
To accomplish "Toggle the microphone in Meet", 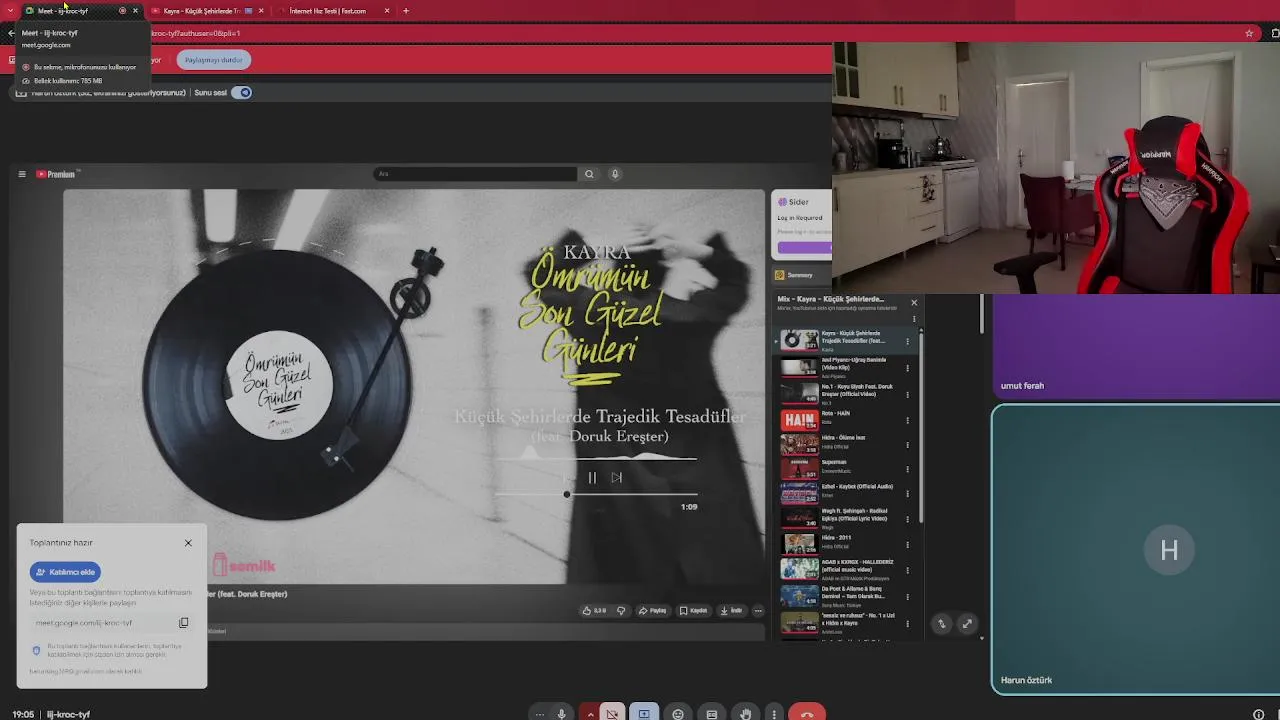I will tap(562, 714).
